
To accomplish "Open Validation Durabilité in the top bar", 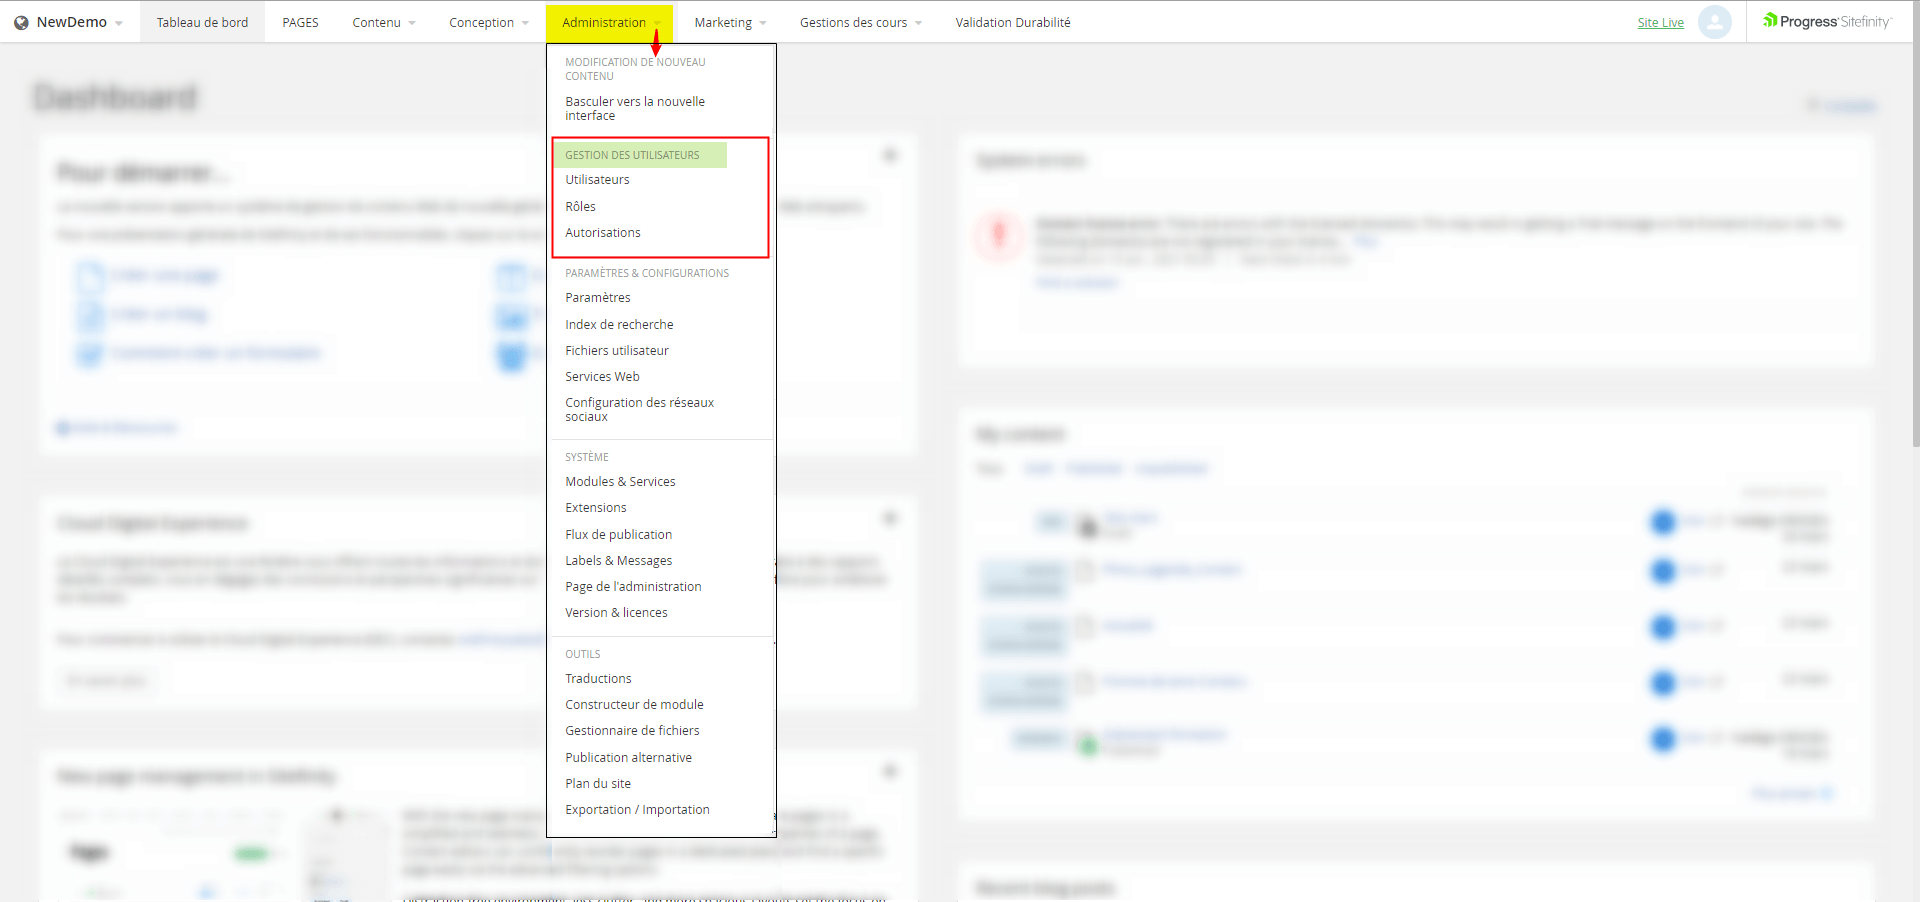I will 1012,23.
